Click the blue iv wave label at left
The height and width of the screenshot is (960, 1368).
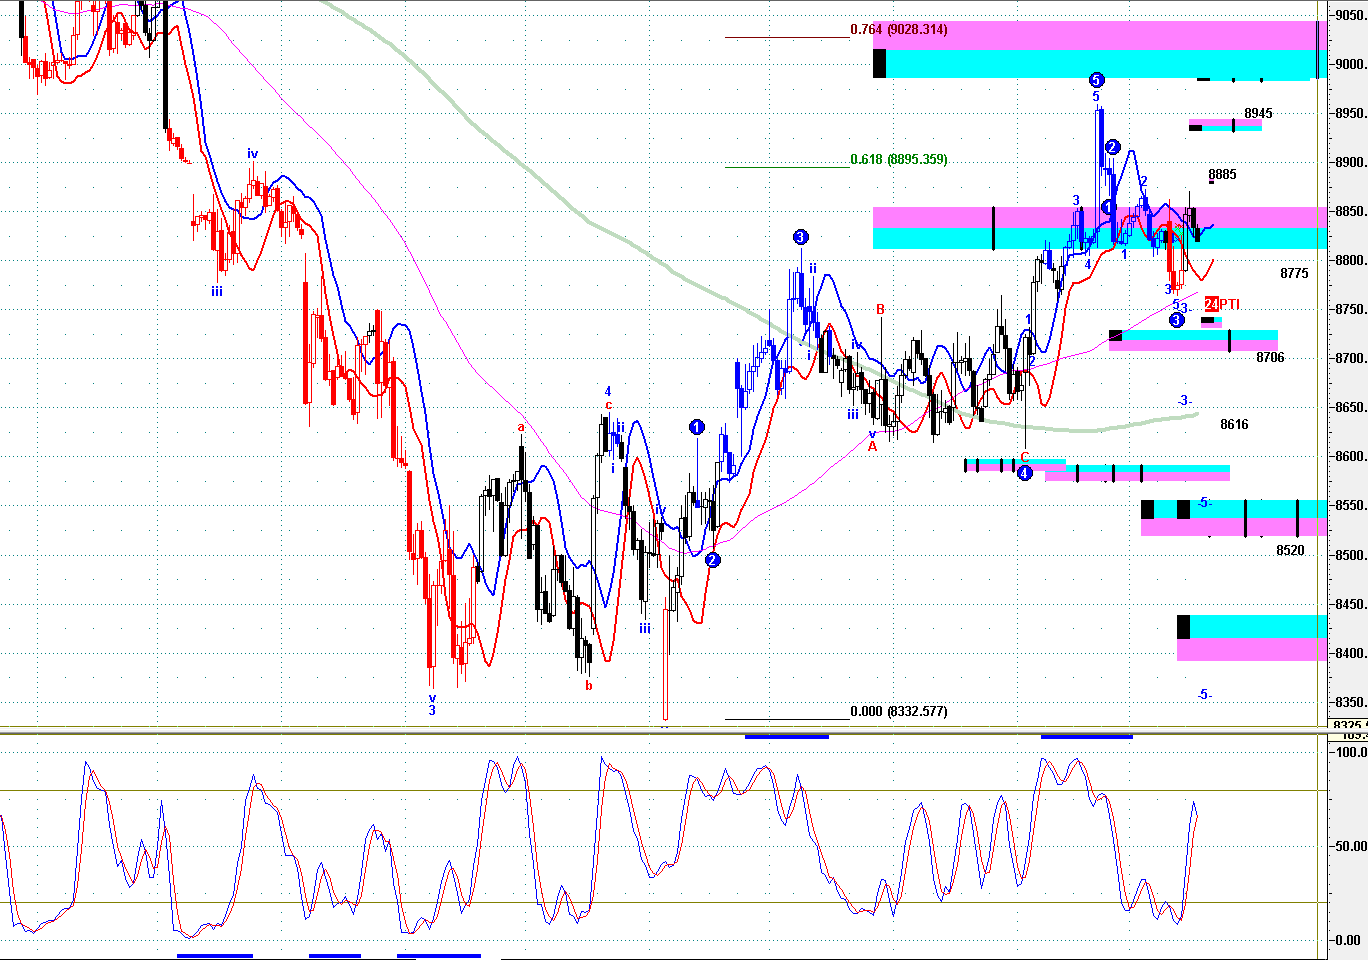point(253,154)
